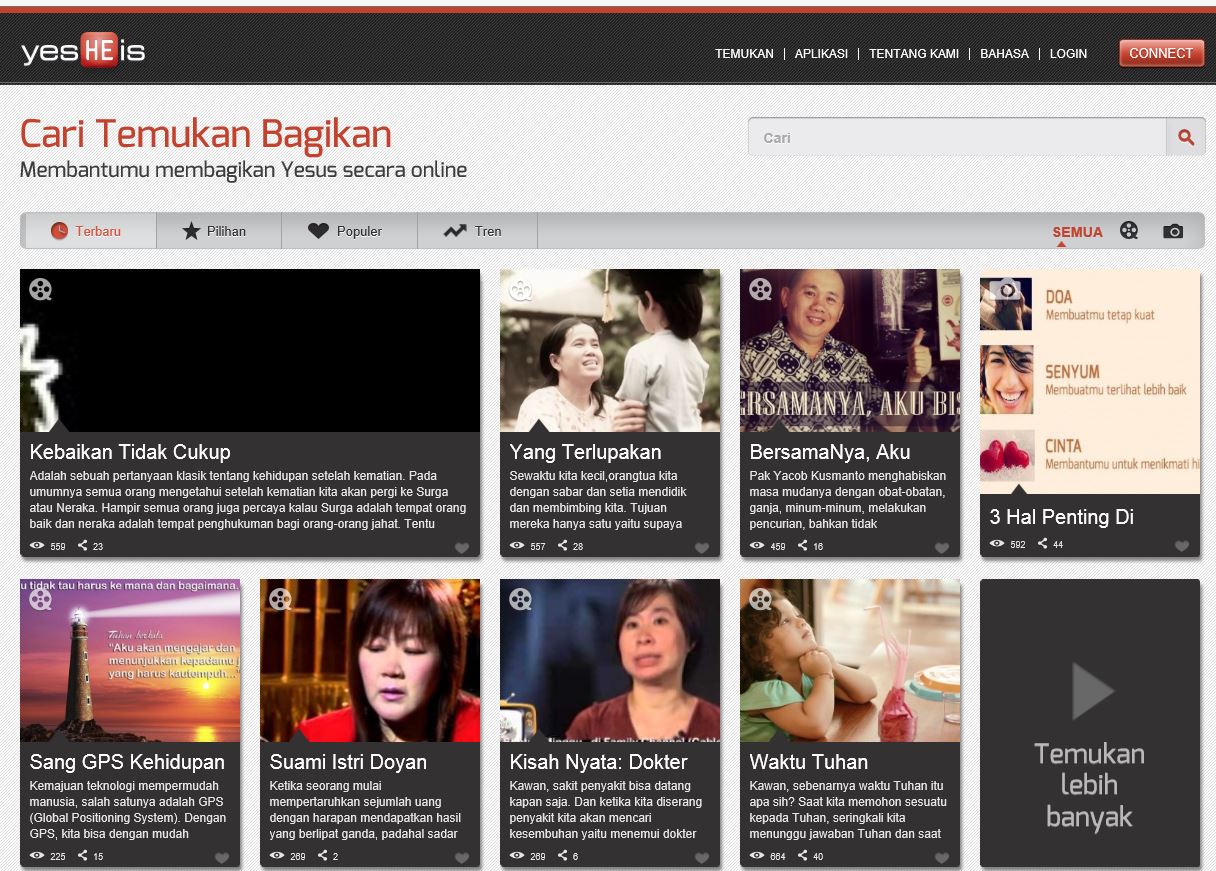Filter by video reel icon

(1129, 231)
